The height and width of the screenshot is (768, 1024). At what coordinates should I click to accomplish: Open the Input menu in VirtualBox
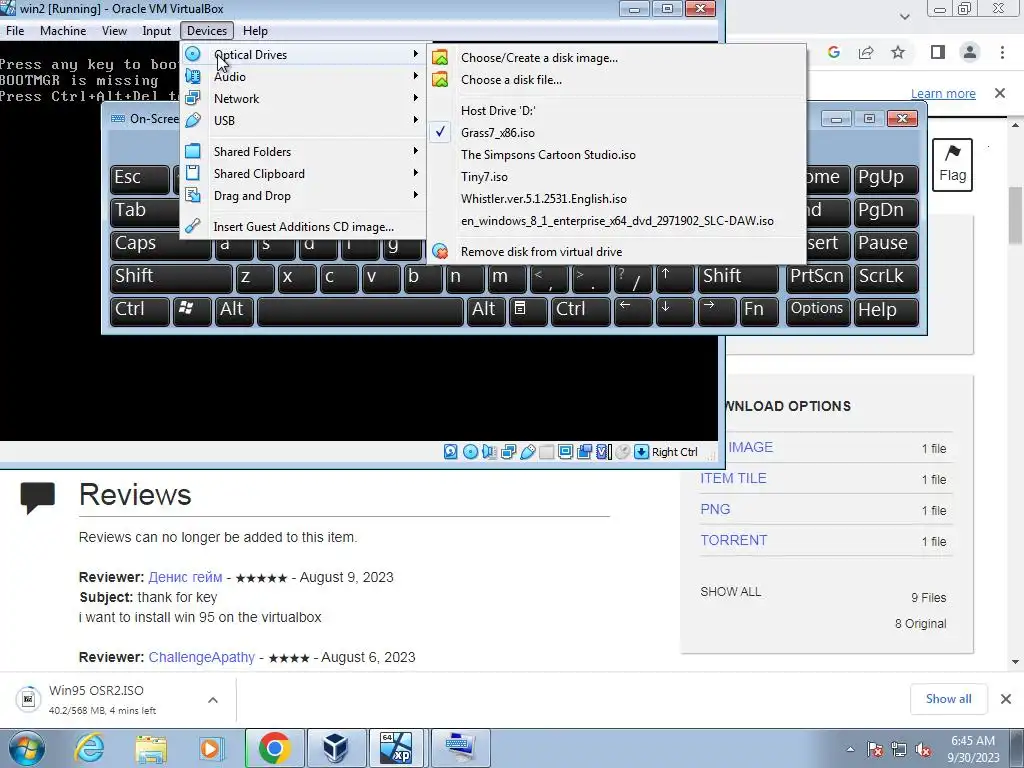tap(156, 31)
